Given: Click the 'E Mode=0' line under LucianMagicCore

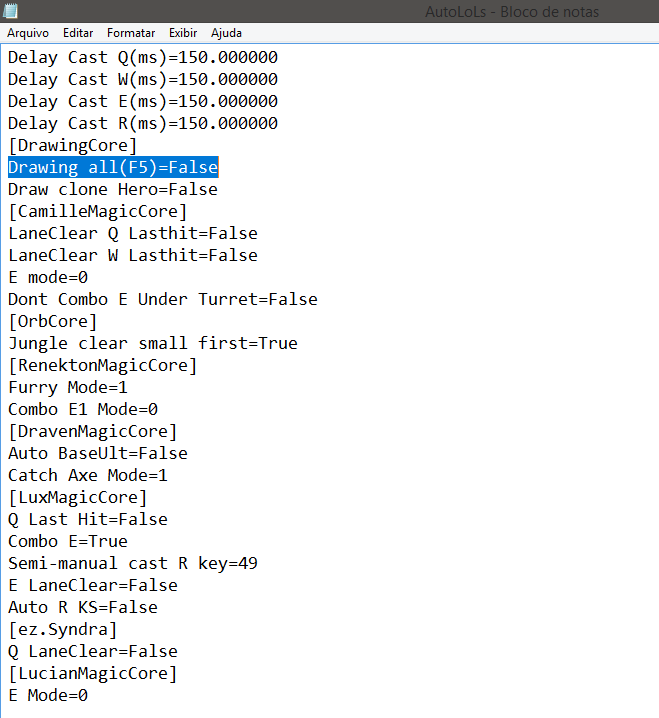Looking at the screenshot, I should (x=48, y=695).
